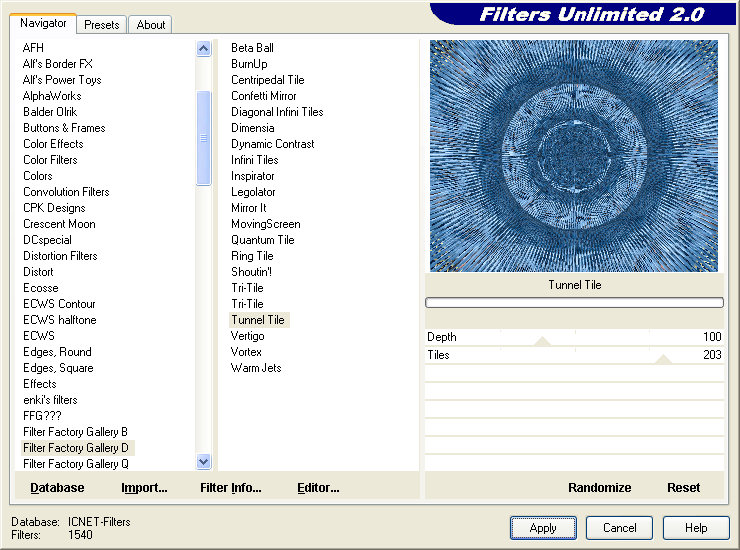The height and width of the screenshot is (550, 740).
Task: Open the About tab
Action: (x=151, y=25)
